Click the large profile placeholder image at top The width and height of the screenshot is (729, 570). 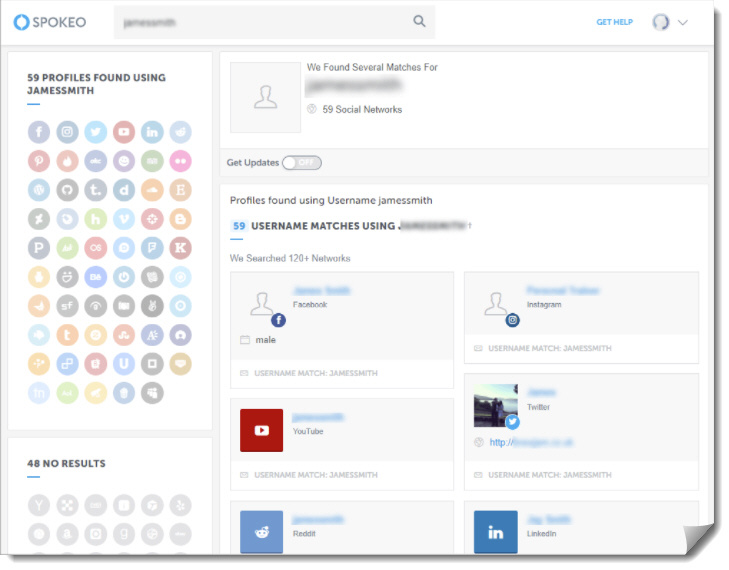pos(265,98)
